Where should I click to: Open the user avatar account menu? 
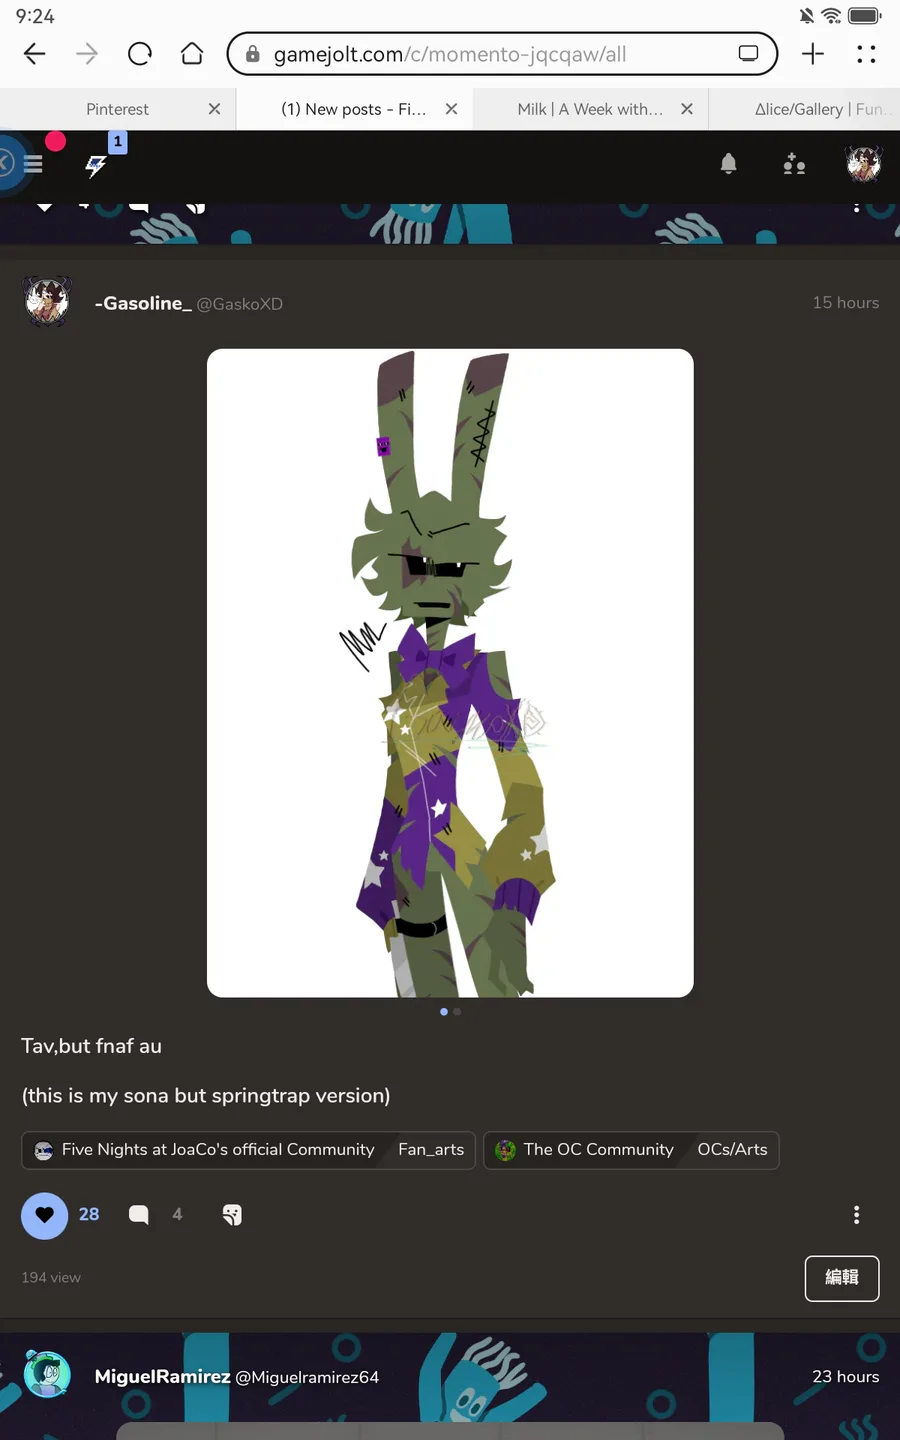[x=864, y=164]
